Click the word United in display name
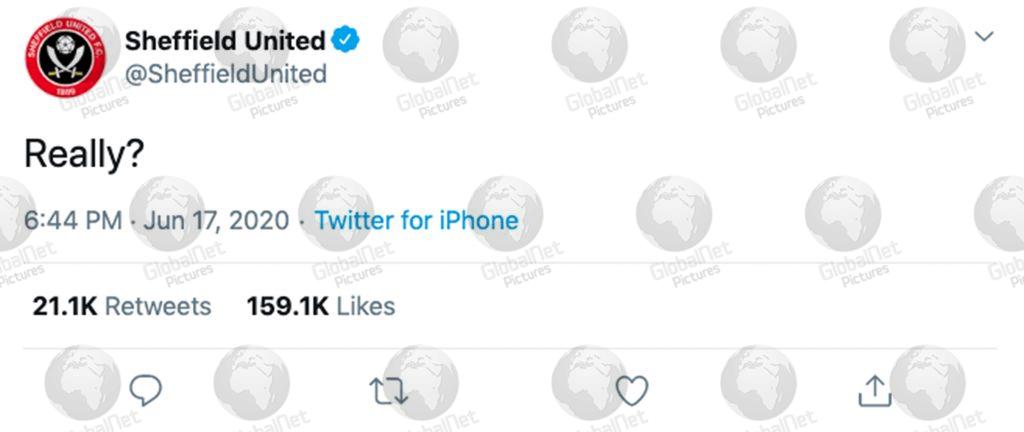The height and width of the screenshot is (432, 1024). click(x=285, y=41)
